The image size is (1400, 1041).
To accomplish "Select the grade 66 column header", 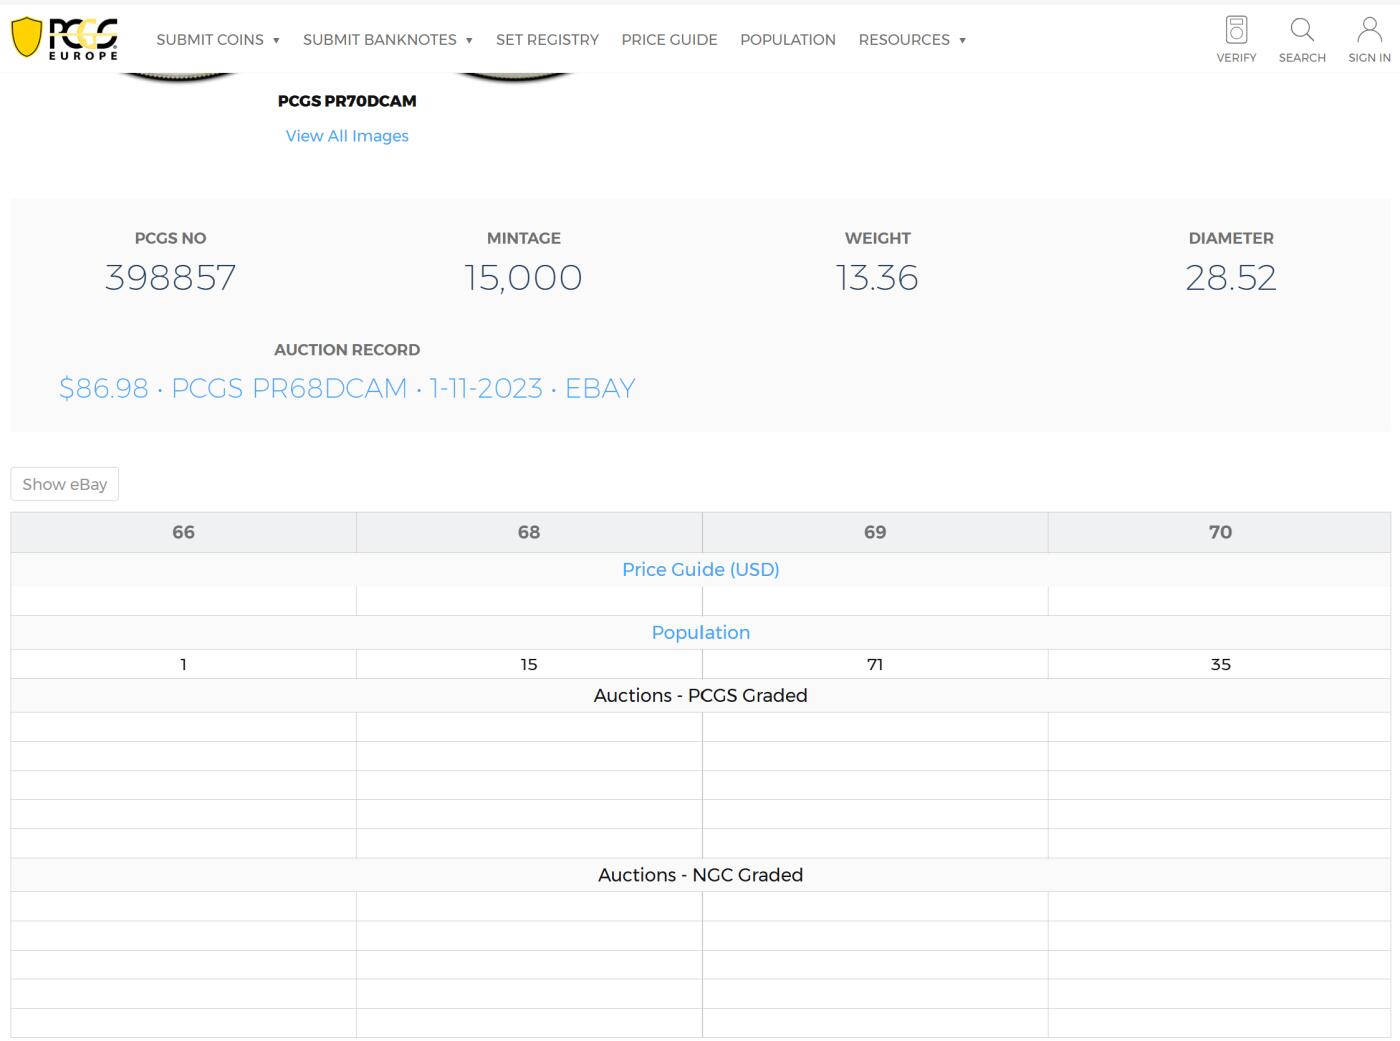I will point(183,532).
